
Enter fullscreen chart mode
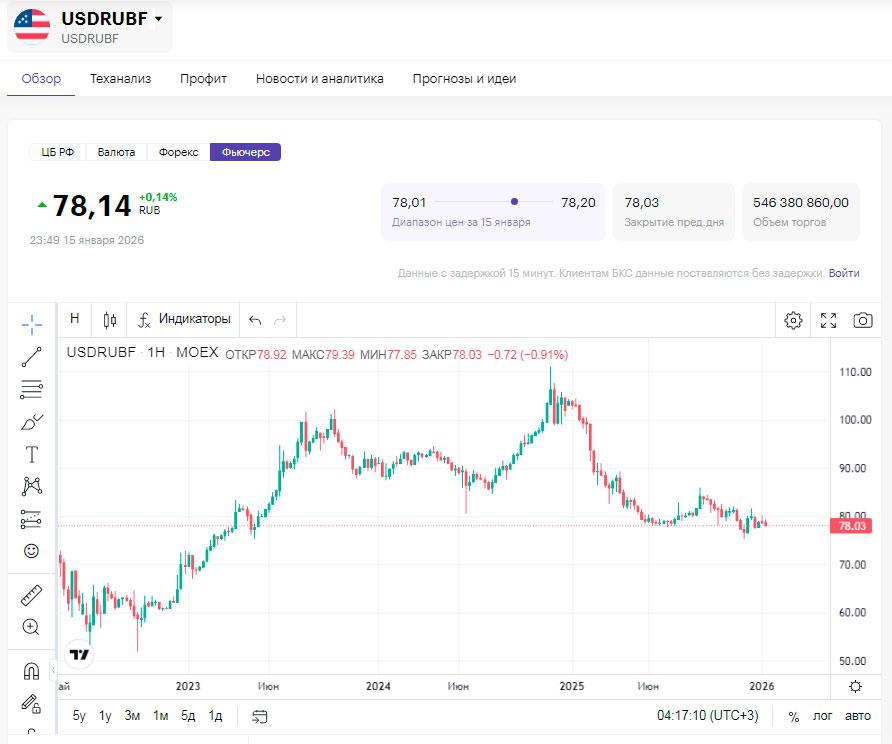[828, 320]
